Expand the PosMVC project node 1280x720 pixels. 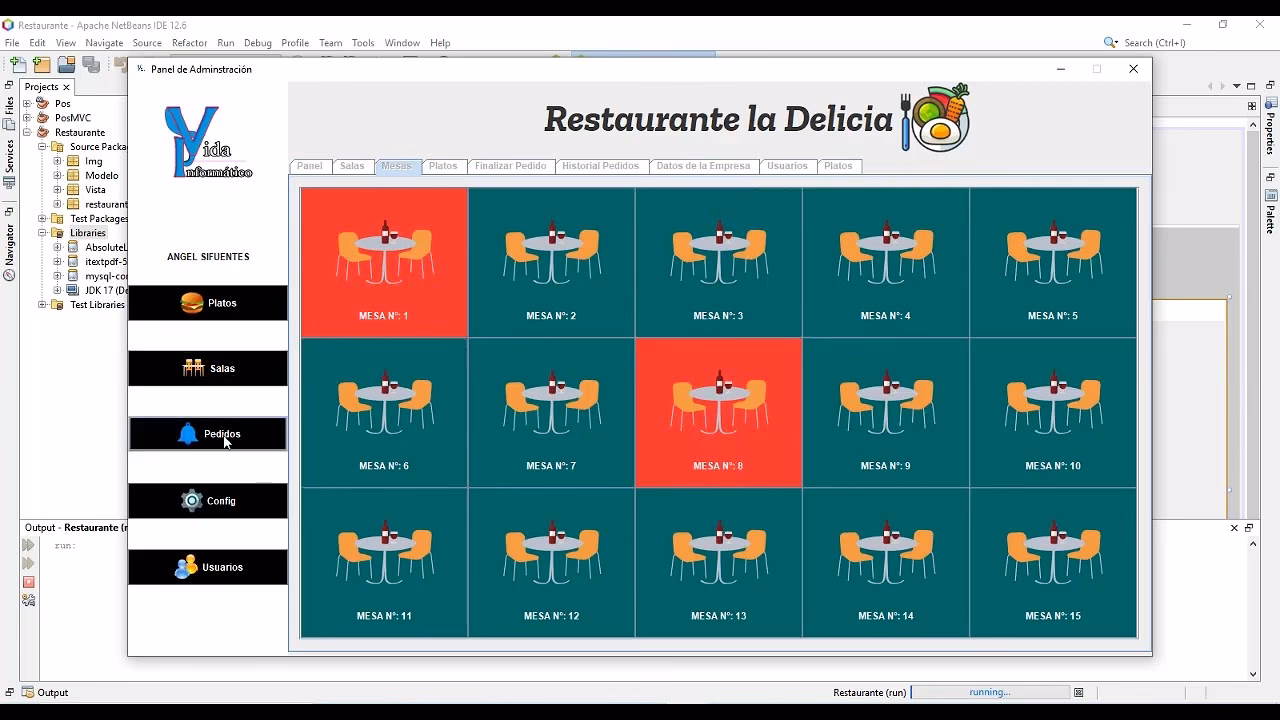click(28, 117)
